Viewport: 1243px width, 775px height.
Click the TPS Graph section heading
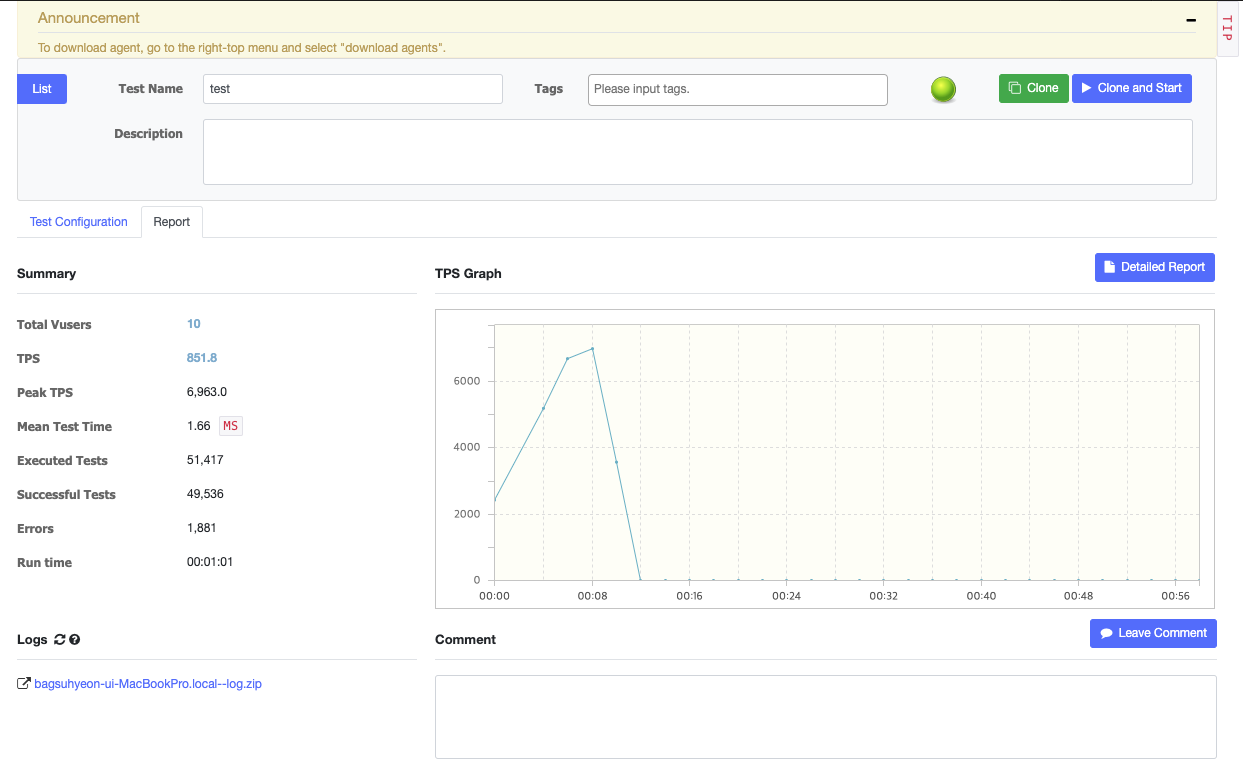[468, 273]
